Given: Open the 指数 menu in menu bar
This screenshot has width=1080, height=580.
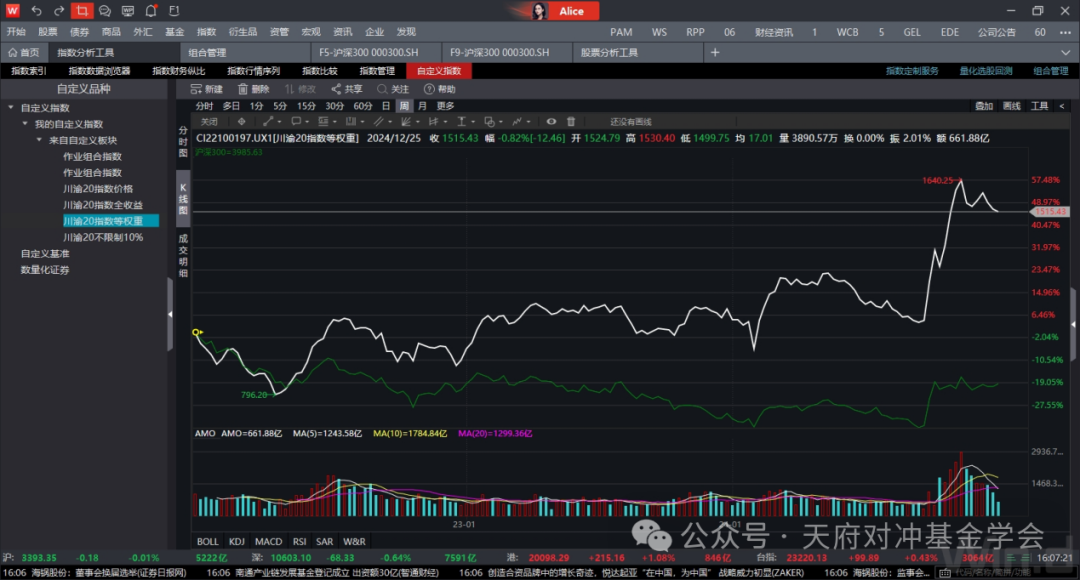Looking at the screenshot, I should coord(207,32).
